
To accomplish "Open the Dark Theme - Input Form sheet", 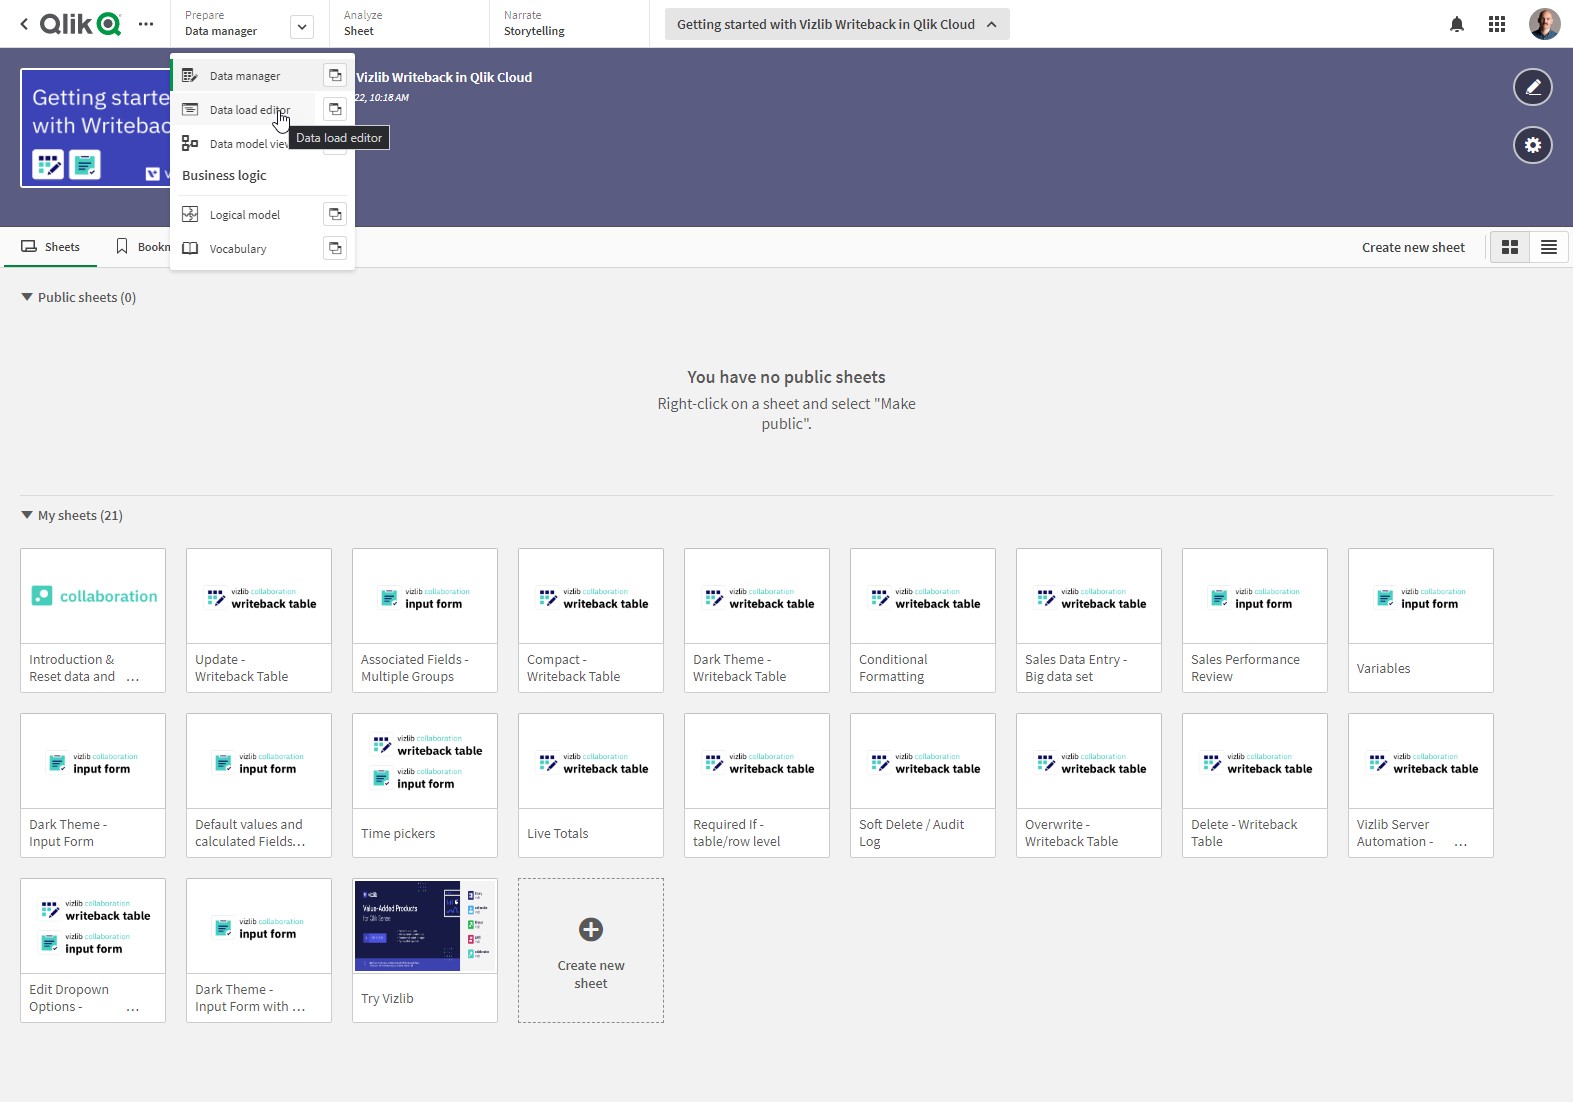I will [93, 785].
